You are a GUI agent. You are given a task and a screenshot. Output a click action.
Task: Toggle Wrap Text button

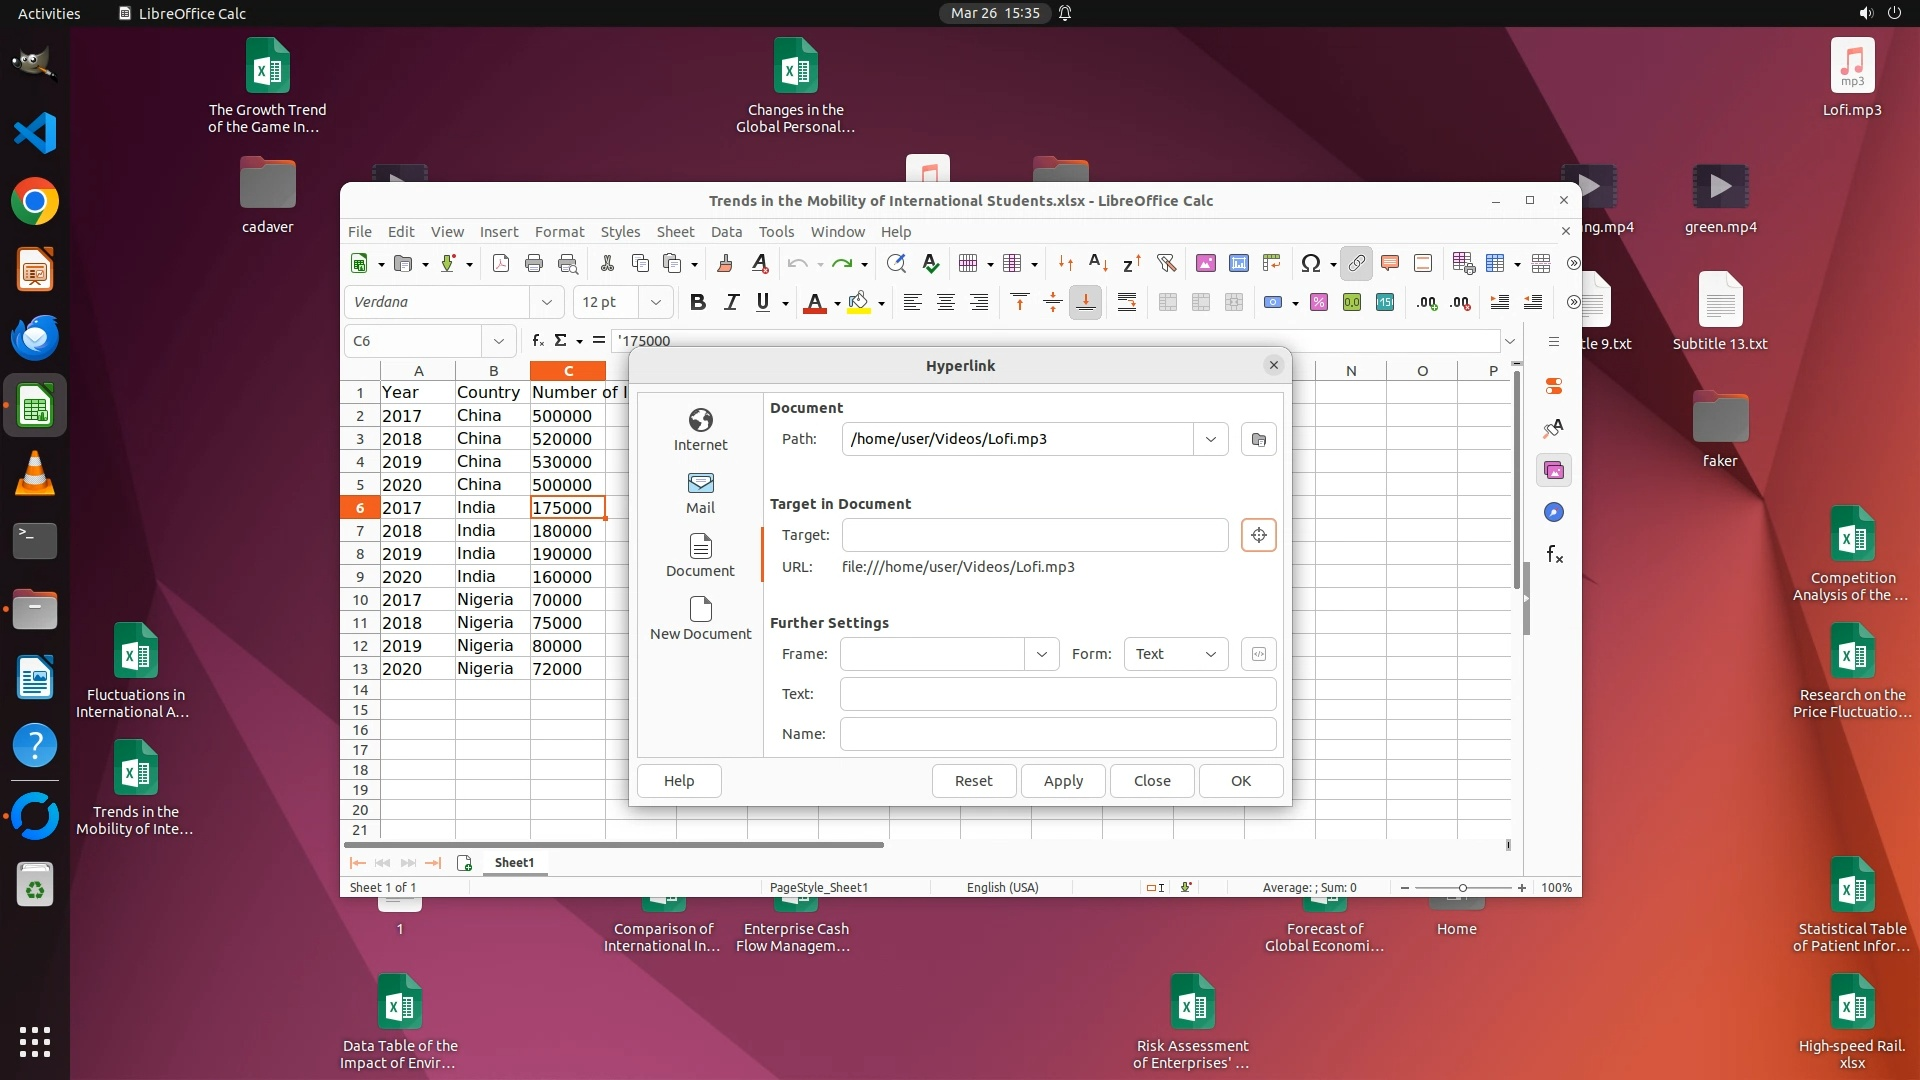pyautogui.click(x=1127, y=302)
